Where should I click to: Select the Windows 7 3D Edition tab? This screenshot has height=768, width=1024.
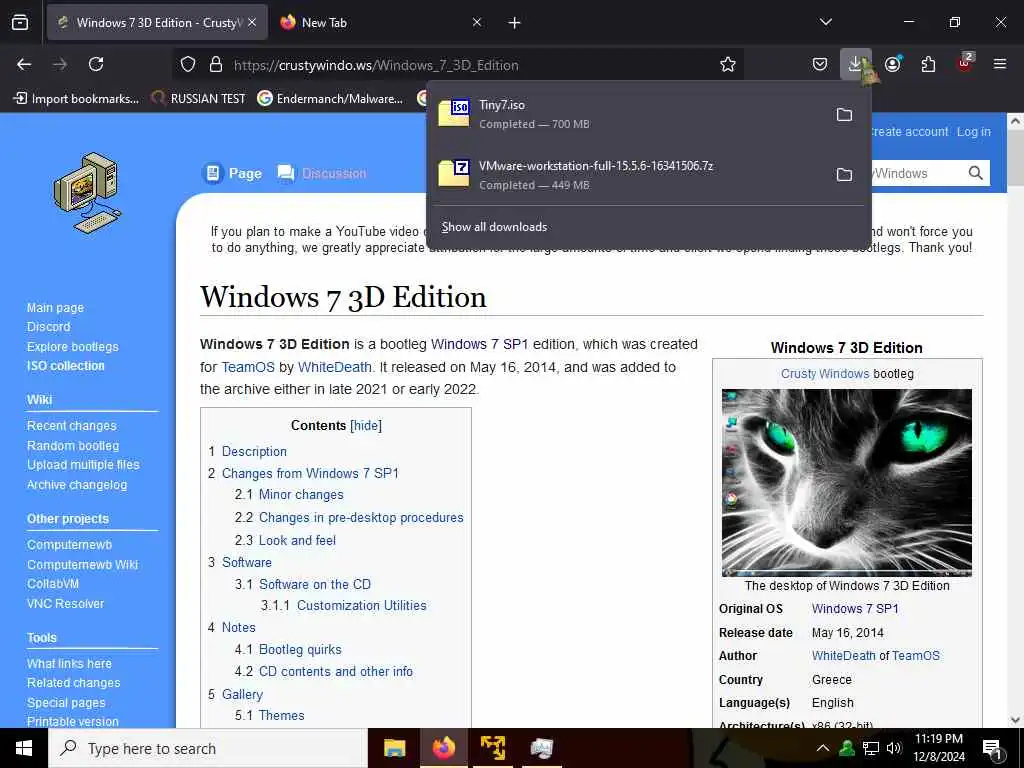pos(157,22)
